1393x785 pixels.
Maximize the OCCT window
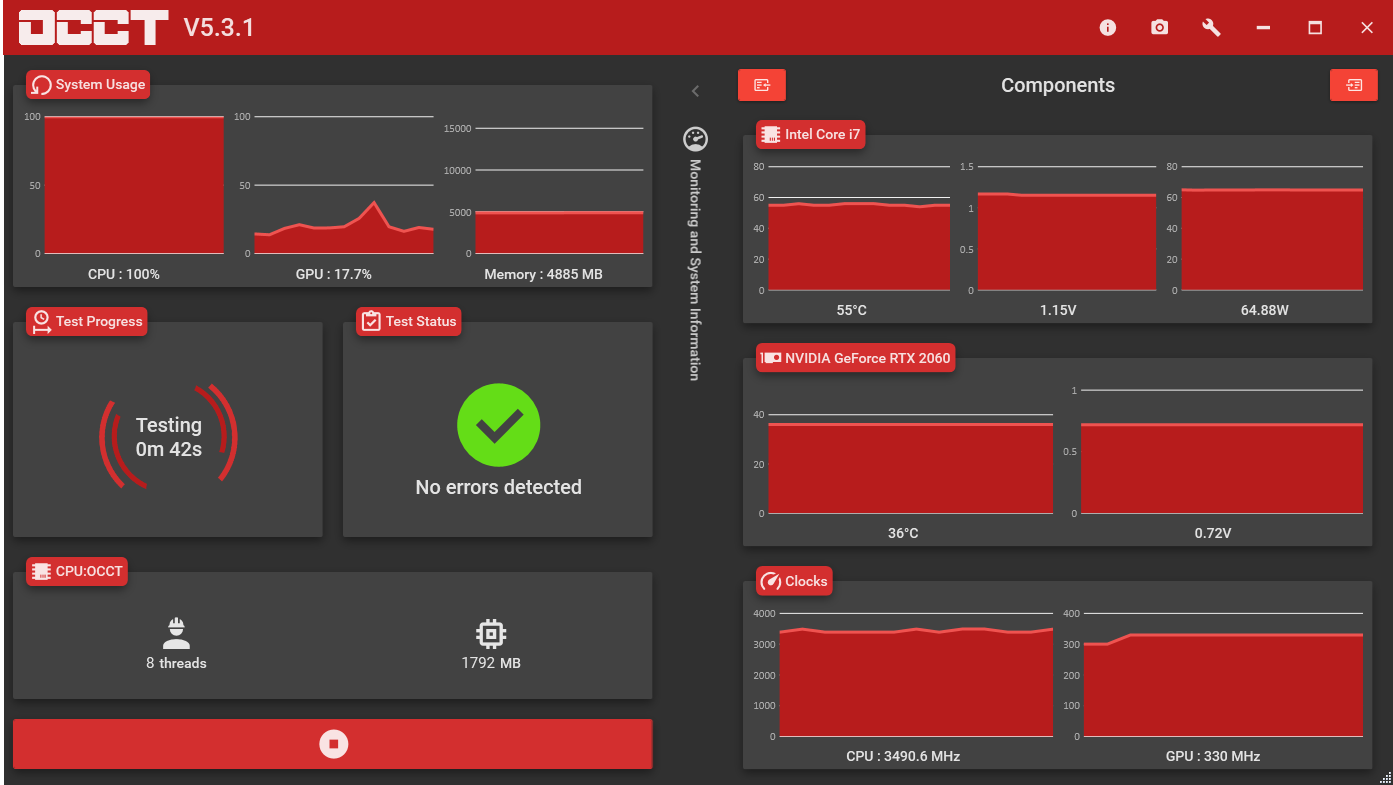[x=1315, y=28]
